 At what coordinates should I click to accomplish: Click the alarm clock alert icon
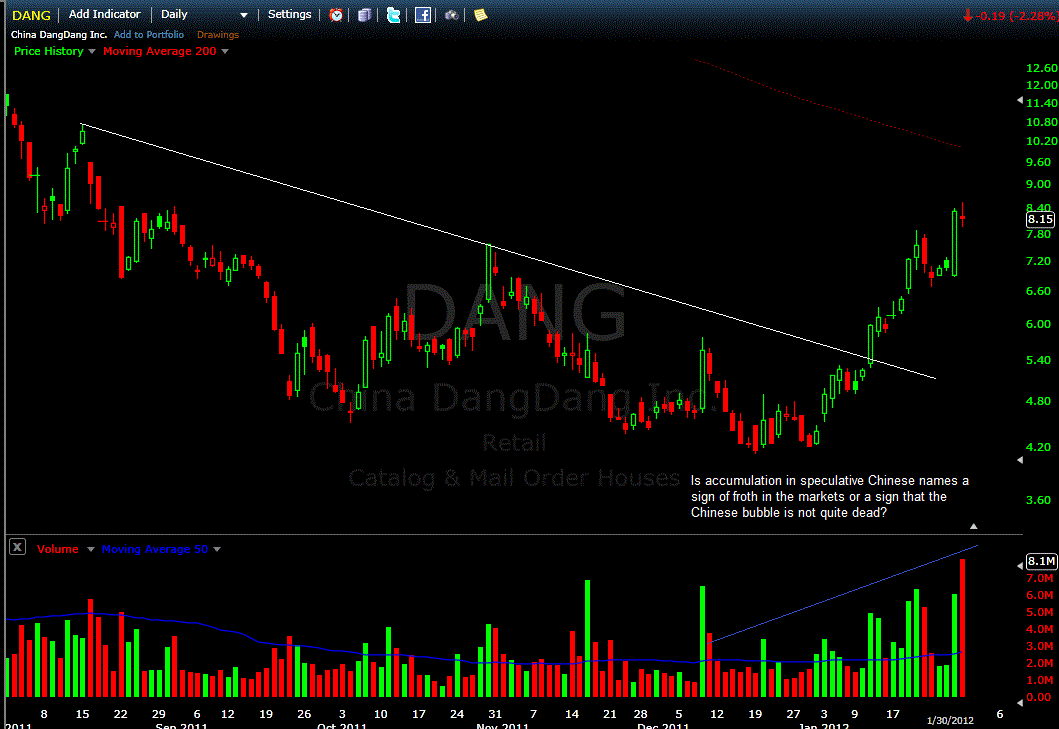[x=336, y=15]
